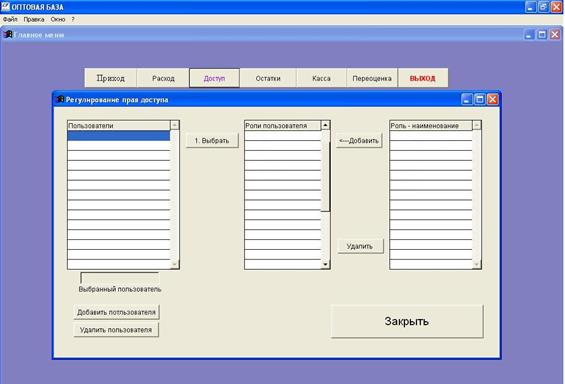
Task: Click Добавить пользователя button
Action: point(116,312)
